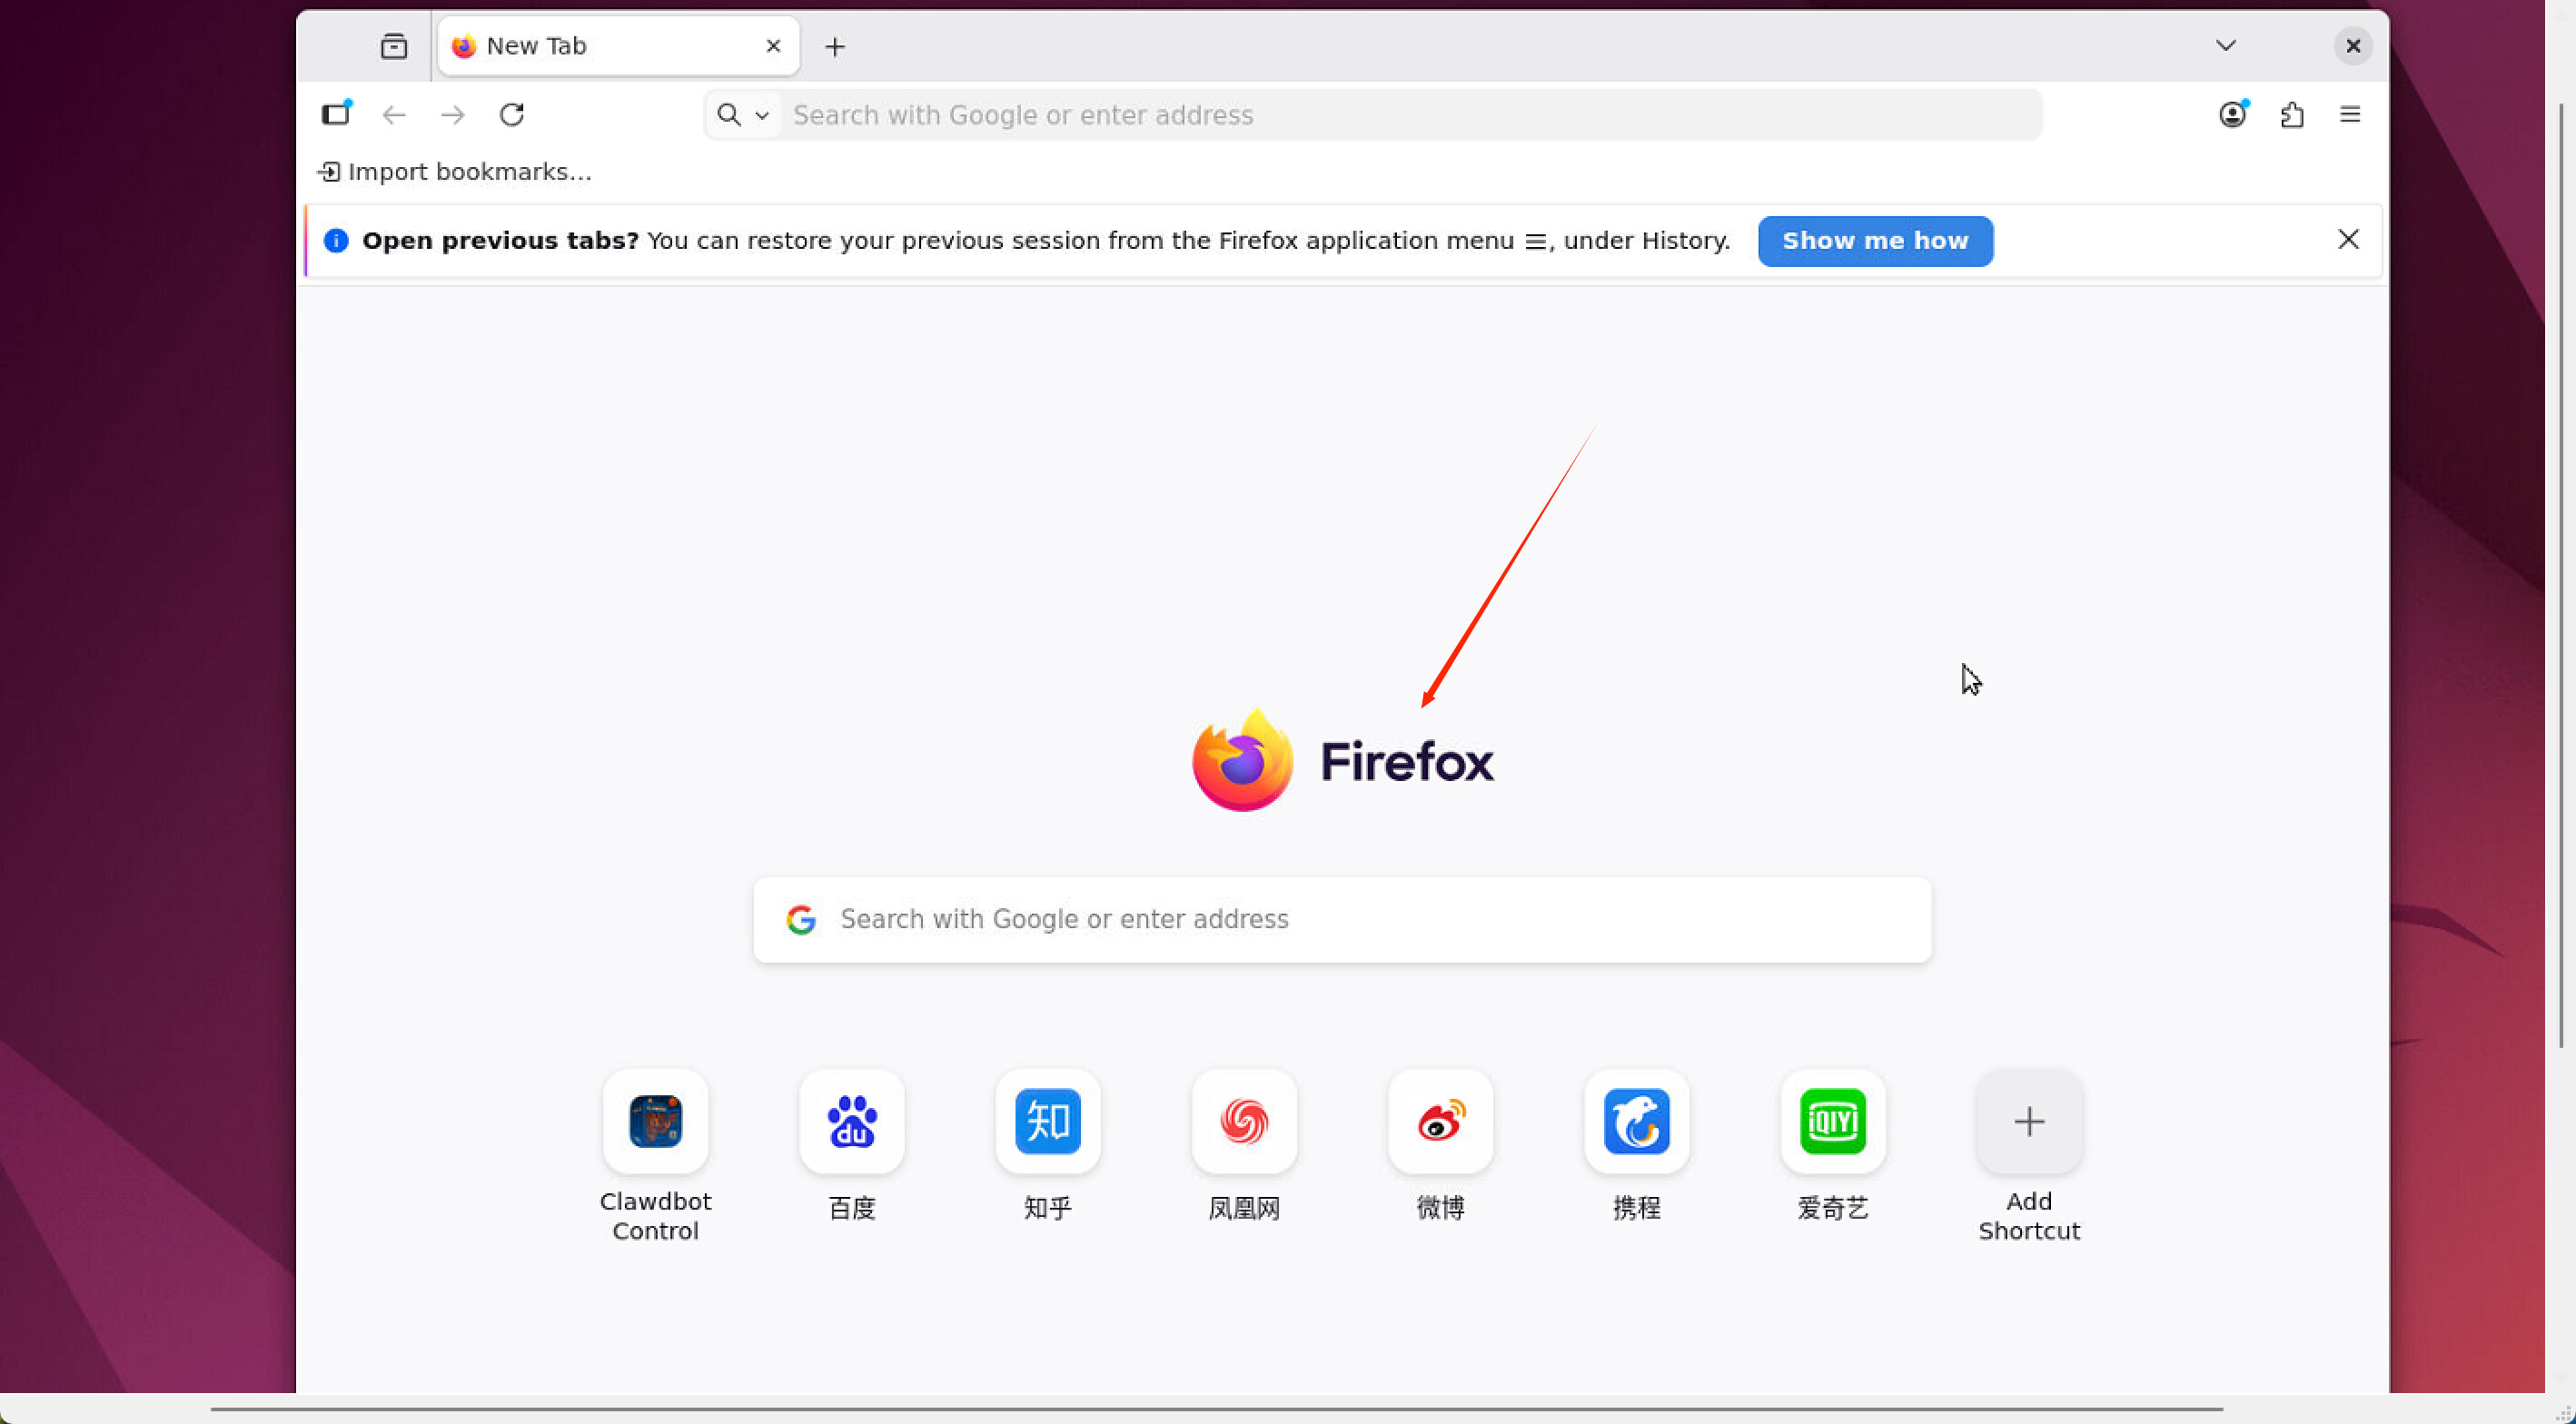The height and width of the screenshot is (1424, 2576).
Task: Expand the list all tabs chevron
Action: [2225, 46]
